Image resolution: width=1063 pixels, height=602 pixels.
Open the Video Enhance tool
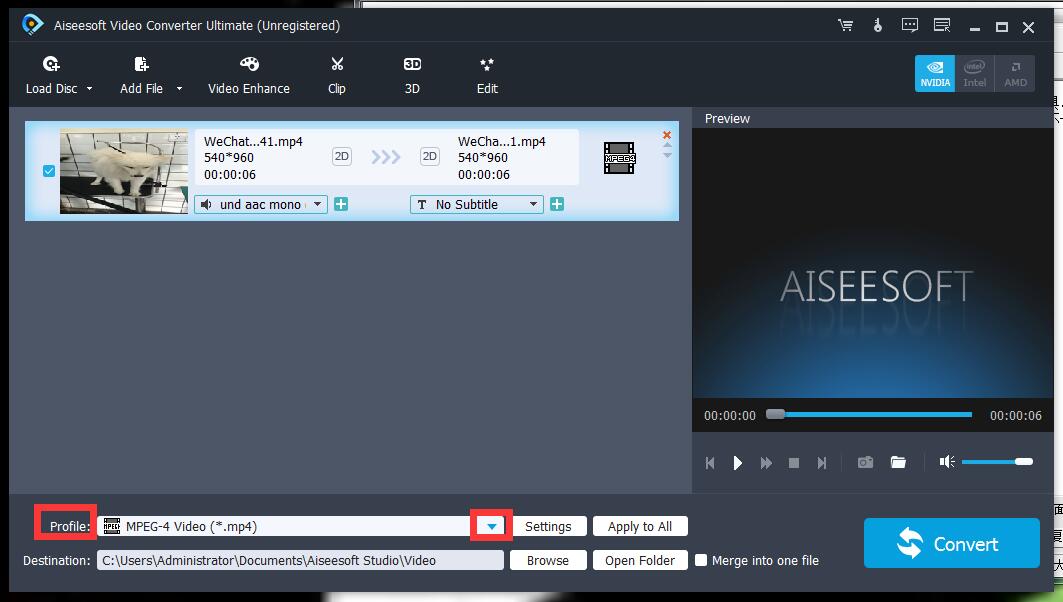click(x=249, y=75)
